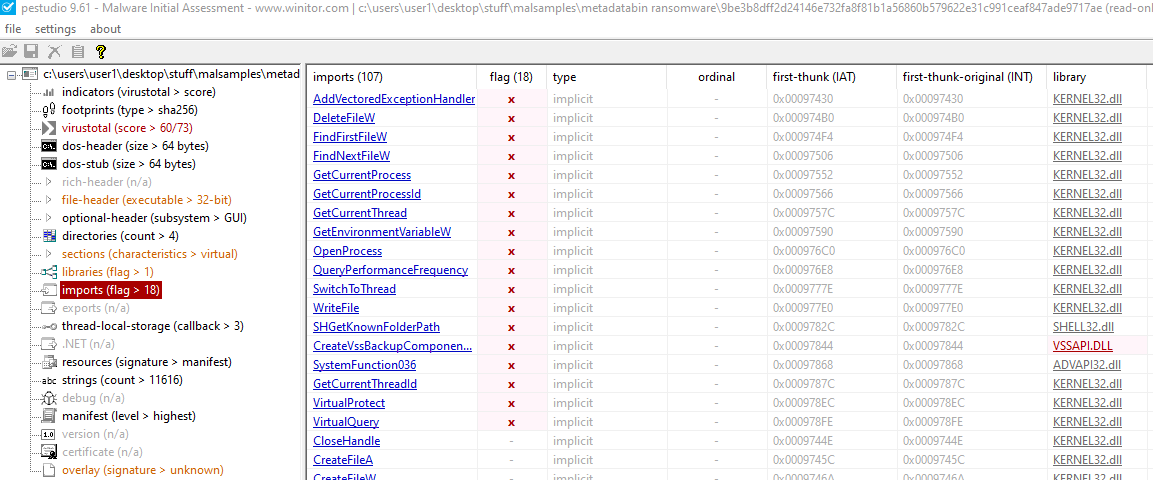Click the thread-local-storage key icon

point(49,326)
